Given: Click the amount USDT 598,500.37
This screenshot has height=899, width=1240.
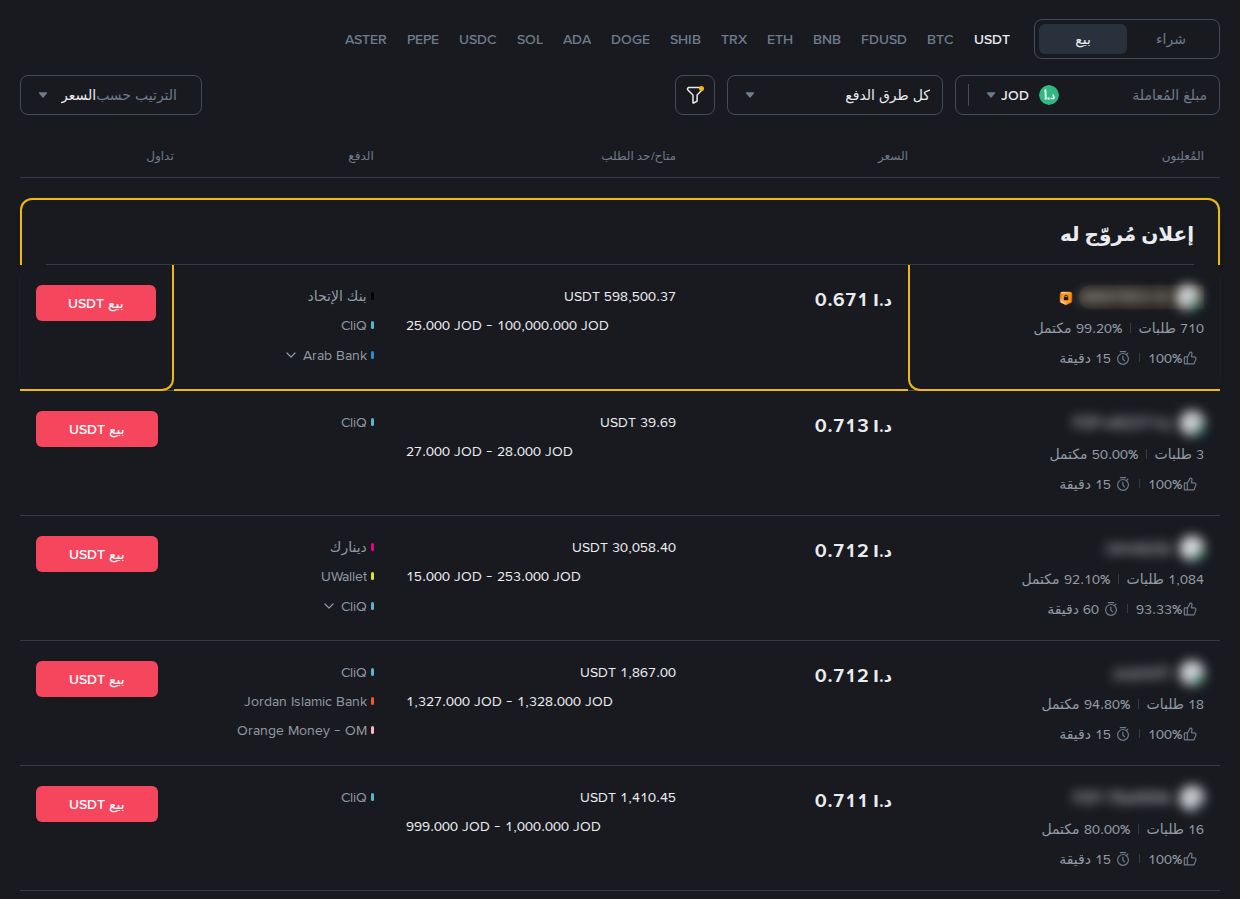Looking at the screenshot, I should (620, 296).
